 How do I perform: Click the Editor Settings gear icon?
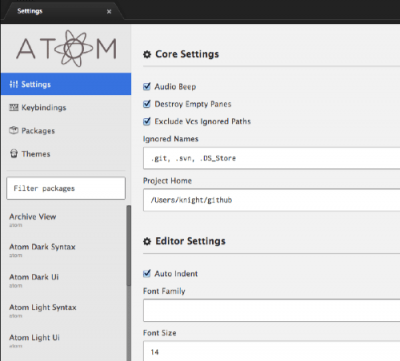click(147, 241)
